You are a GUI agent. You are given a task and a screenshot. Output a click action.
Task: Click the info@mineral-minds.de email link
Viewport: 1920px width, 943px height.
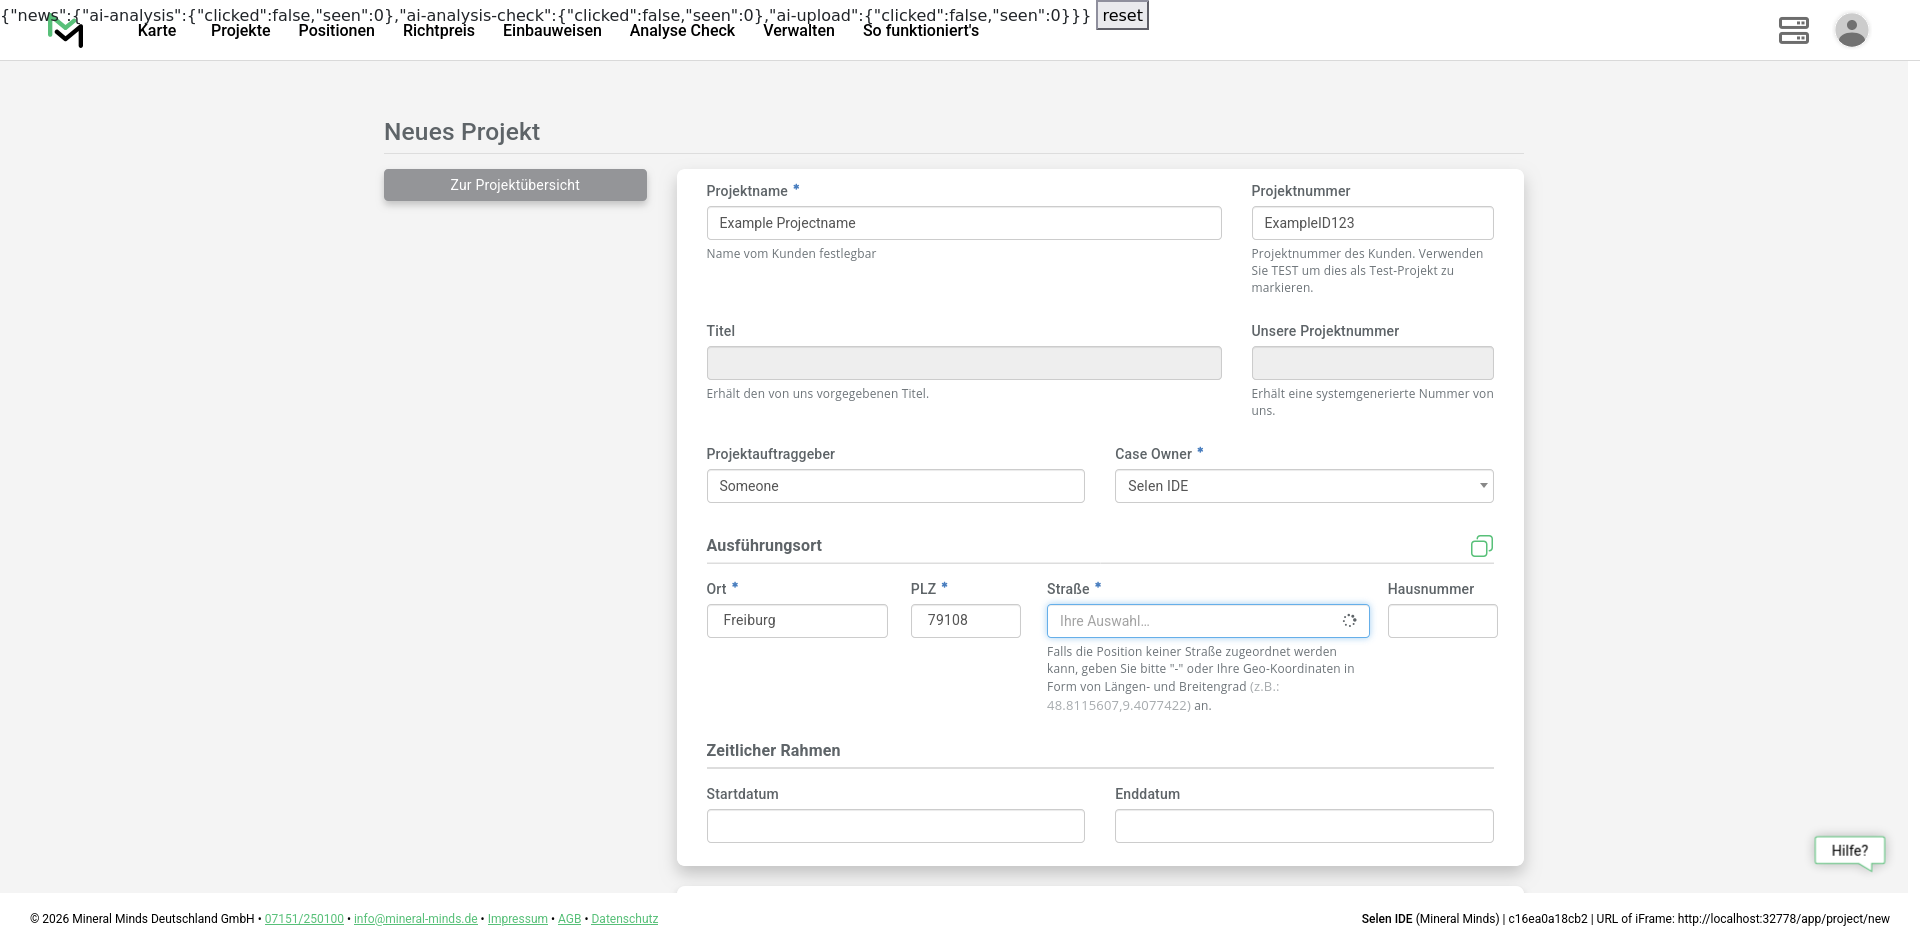click(415, 919)
